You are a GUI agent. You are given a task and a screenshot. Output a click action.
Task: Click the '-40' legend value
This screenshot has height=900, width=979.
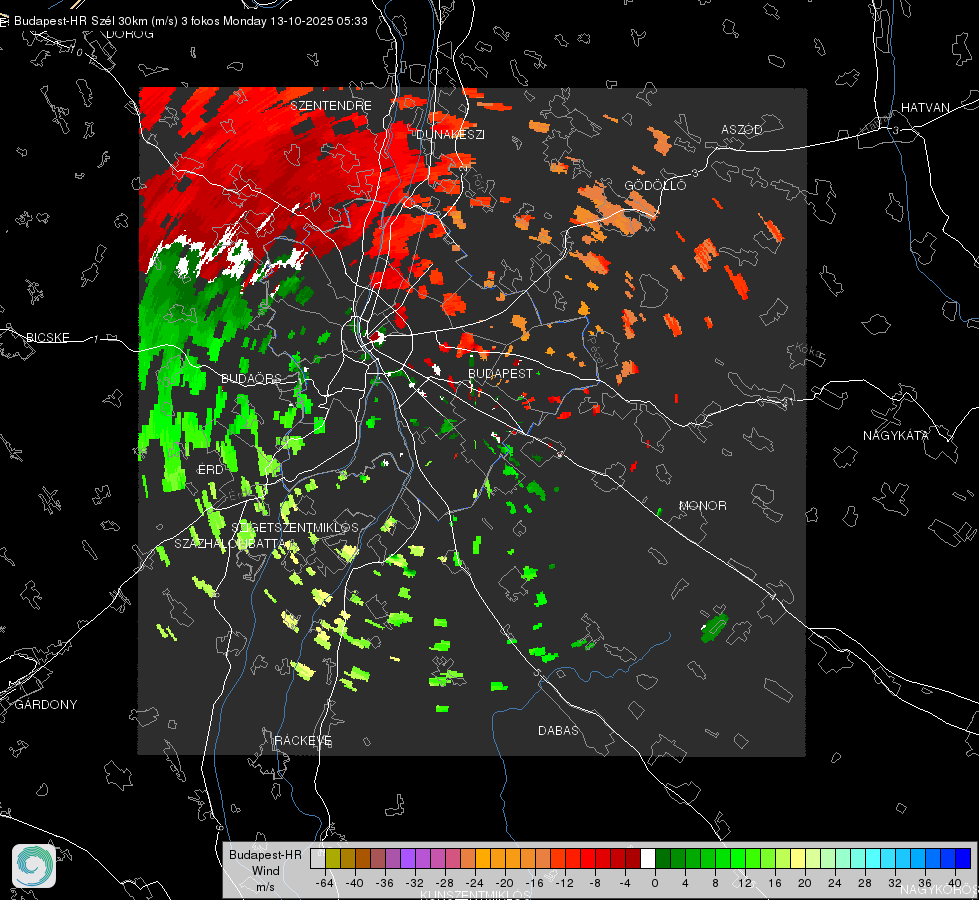click(x=354, y=883)
